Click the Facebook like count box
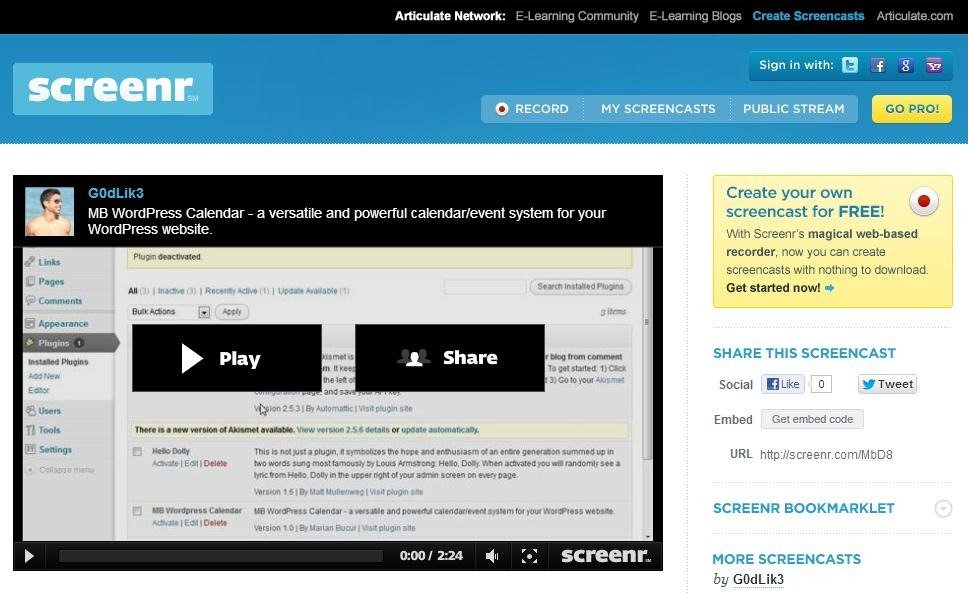Image resolution: width=968 pixels, height=595 pixels. [821, 384]
